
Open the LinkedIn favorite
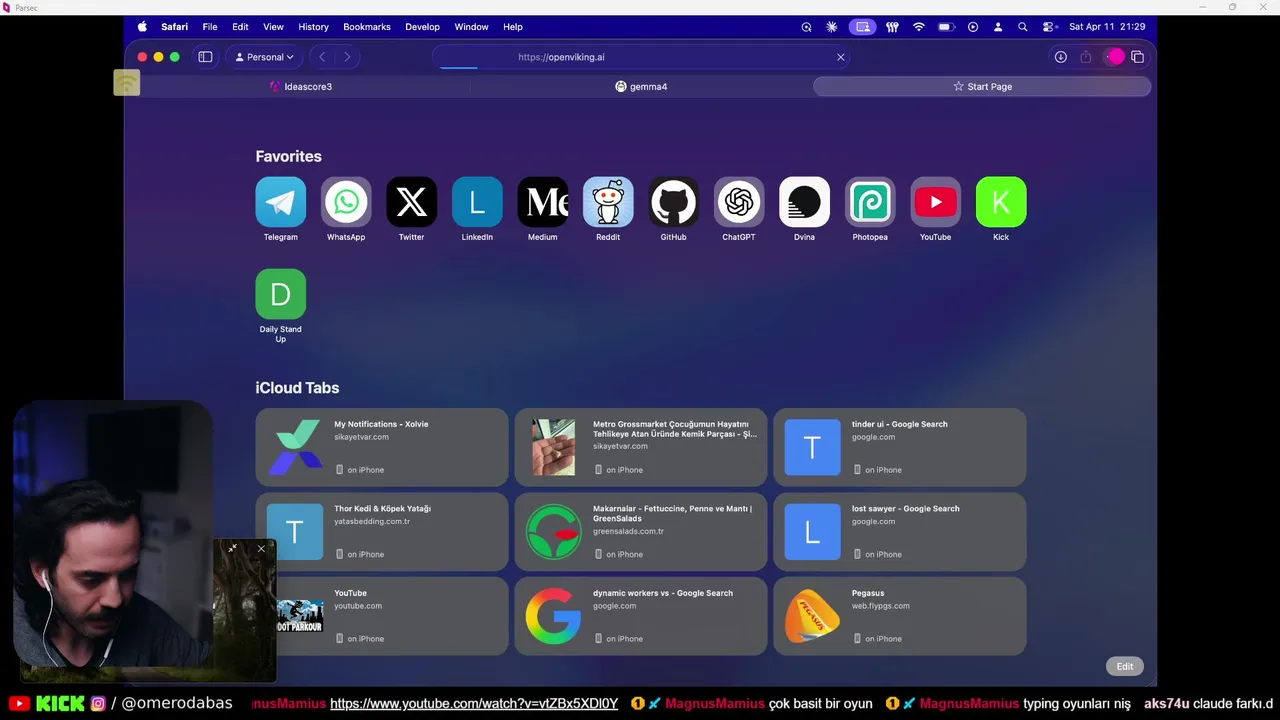point(477,202)
